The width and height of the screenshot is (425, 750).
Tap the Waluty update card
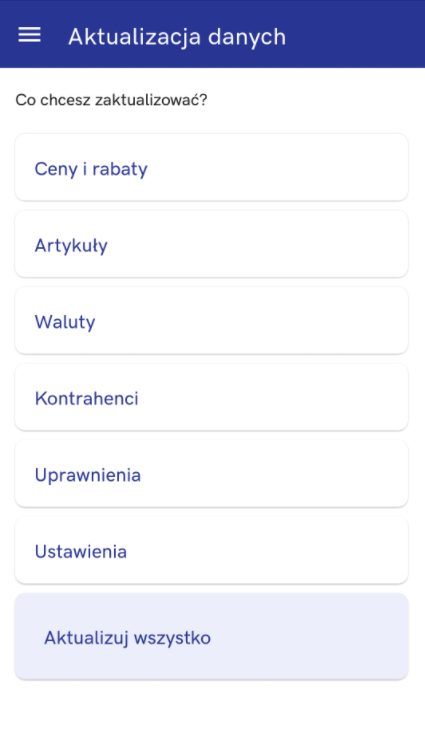211,320
